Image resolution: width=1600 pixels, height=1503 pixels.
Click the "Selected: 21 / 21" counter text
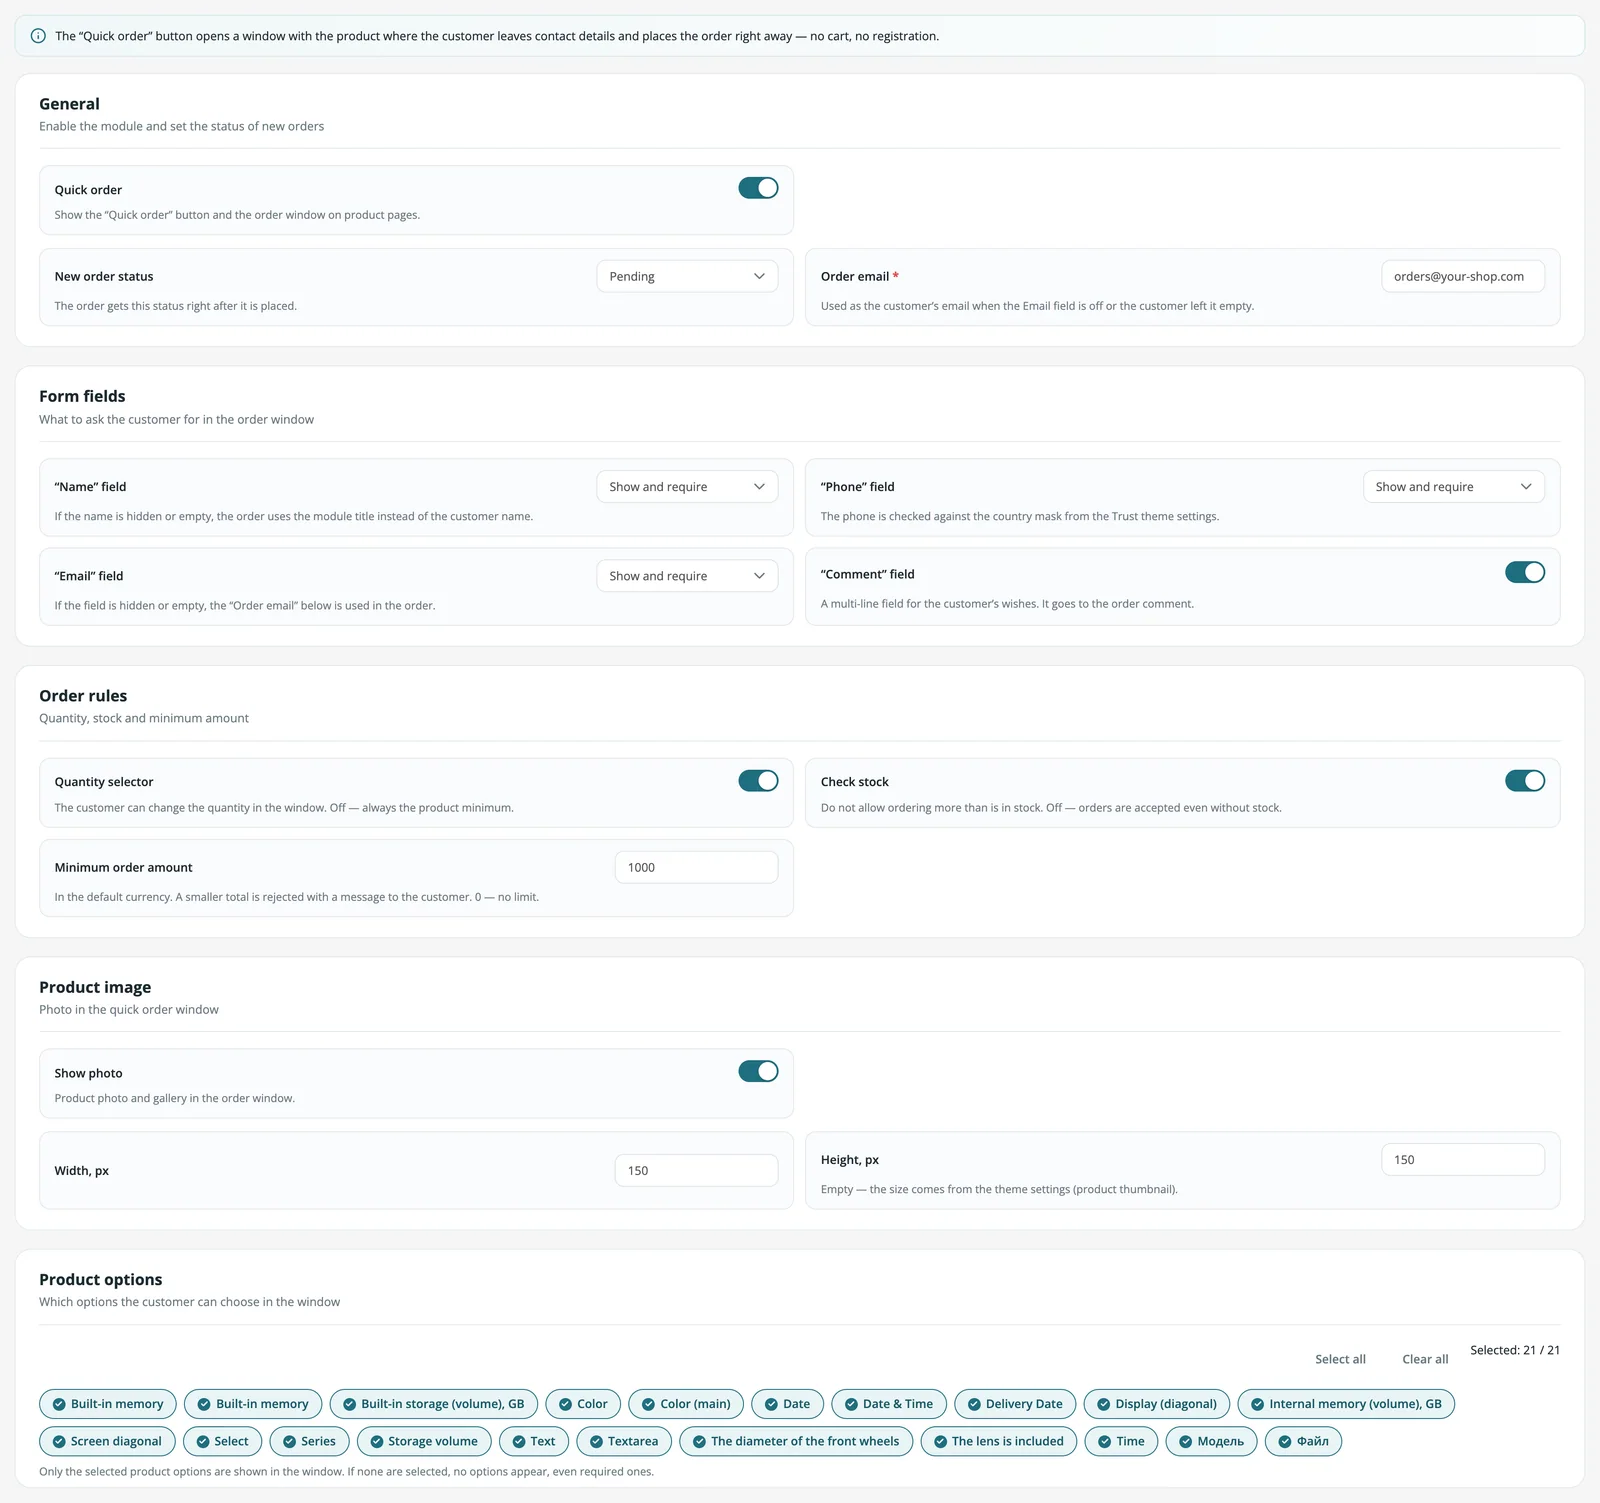tap(1514, 1350)
